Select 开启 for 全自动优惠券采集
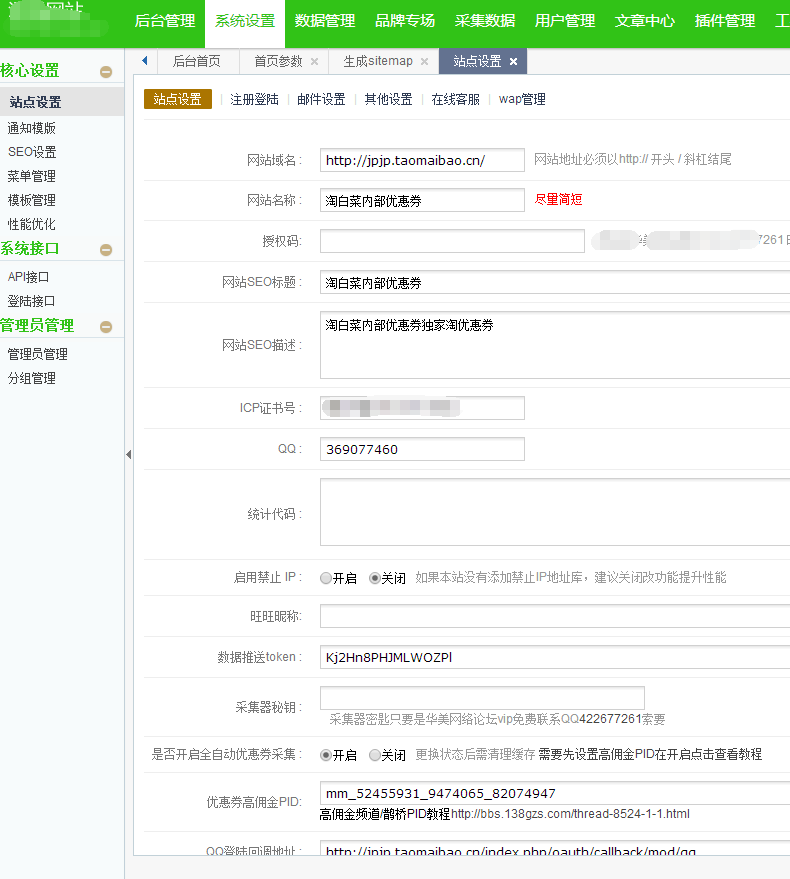 pos(326,755)
